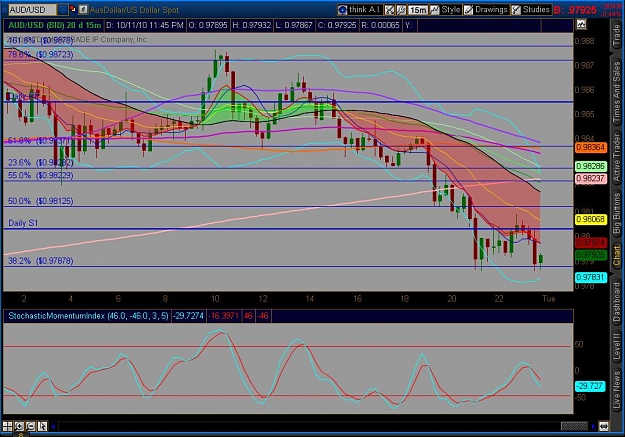
Task: Click the O: 0.97895 open value
Action: click(208, 25)
